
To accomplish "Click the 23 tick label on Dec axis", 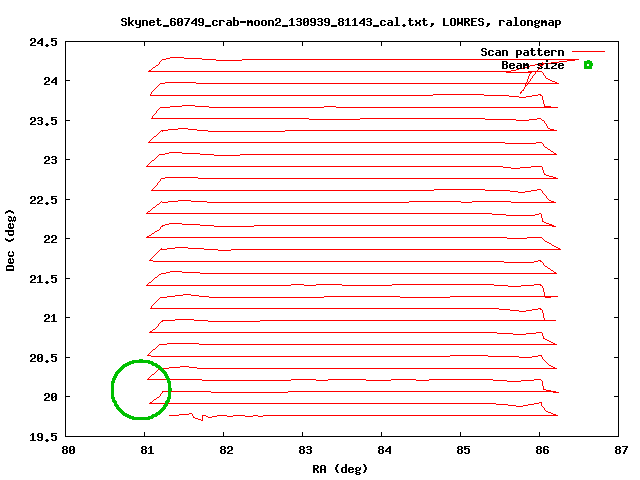I will pyautogui.click(x=51, y=160).
